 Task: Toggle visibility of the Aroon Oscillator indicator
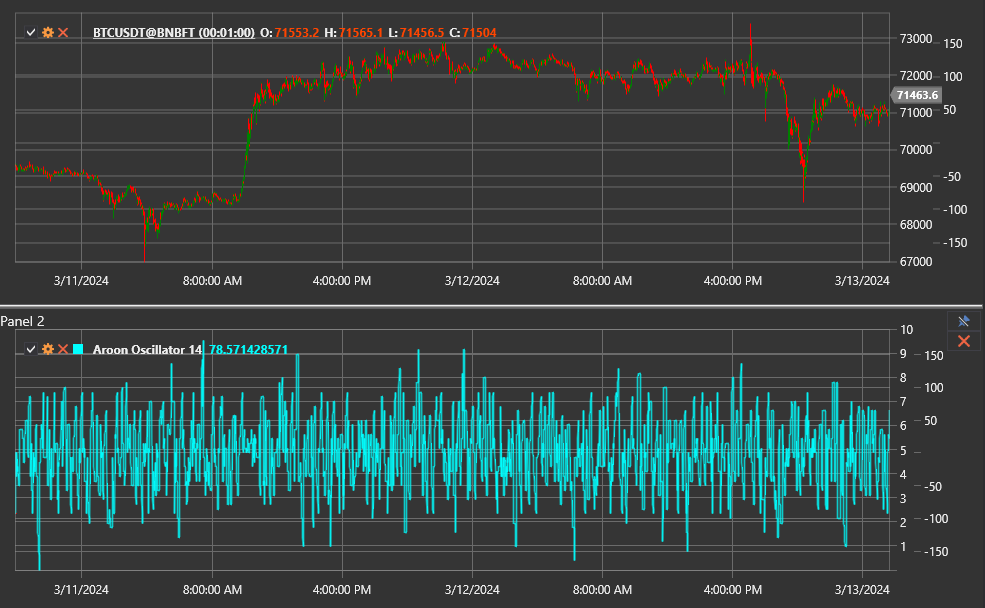tap(30, 350)
